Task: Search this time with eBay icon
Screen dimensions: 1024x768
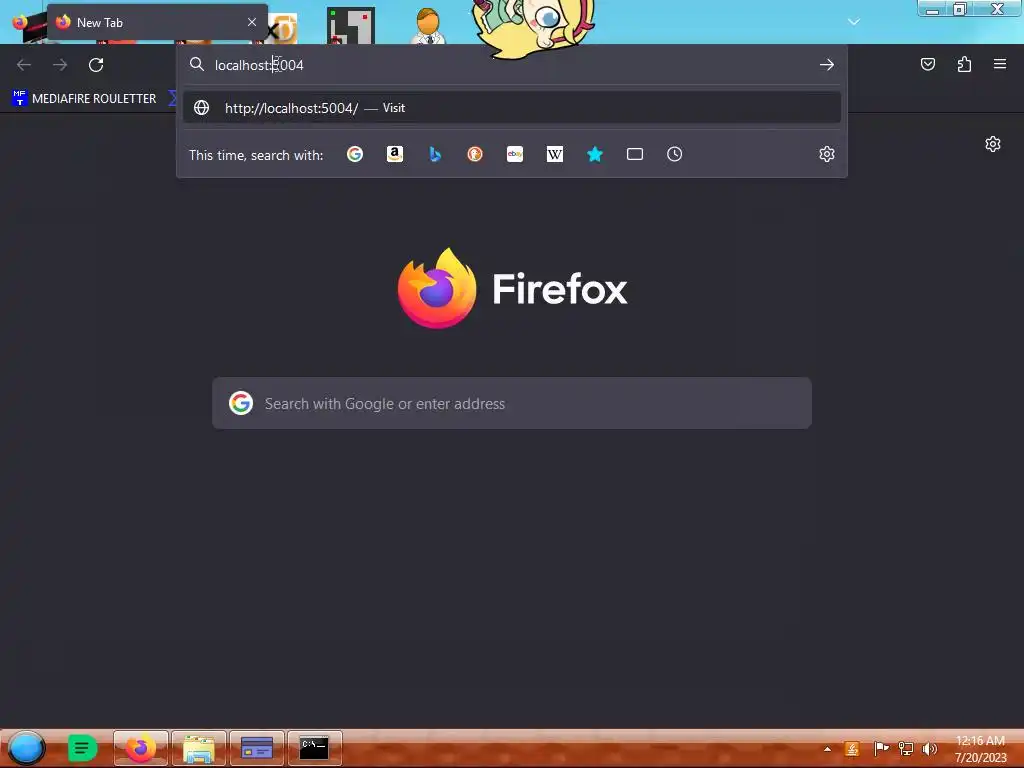Action: tap(515, 154)
